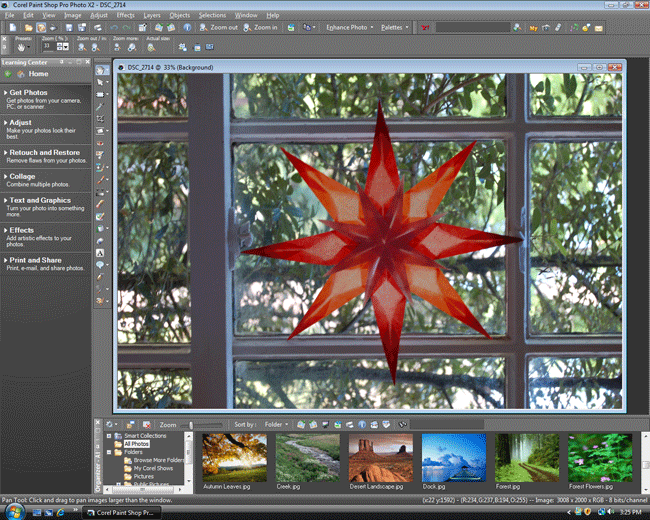Click the volume icon in system tray

(611, 513)
